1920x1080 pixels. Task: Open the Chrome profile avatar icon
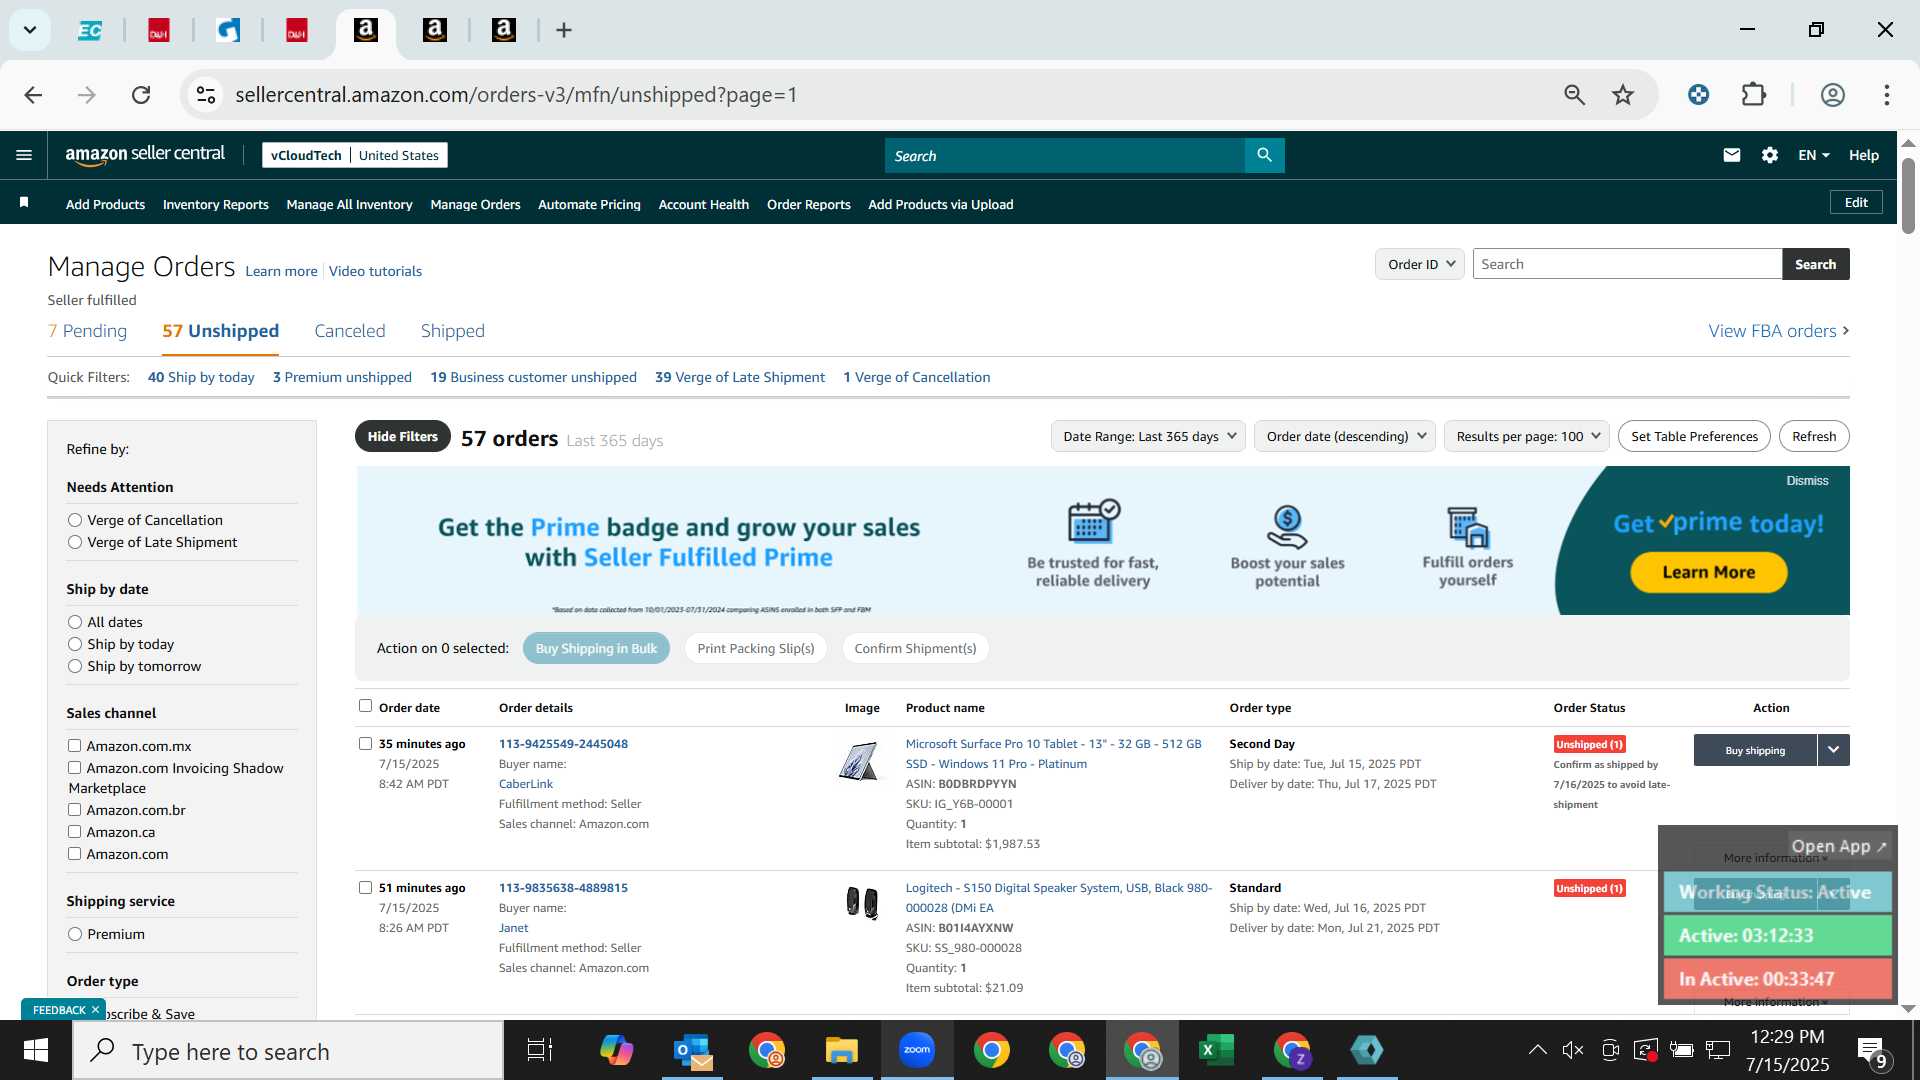1833,95
